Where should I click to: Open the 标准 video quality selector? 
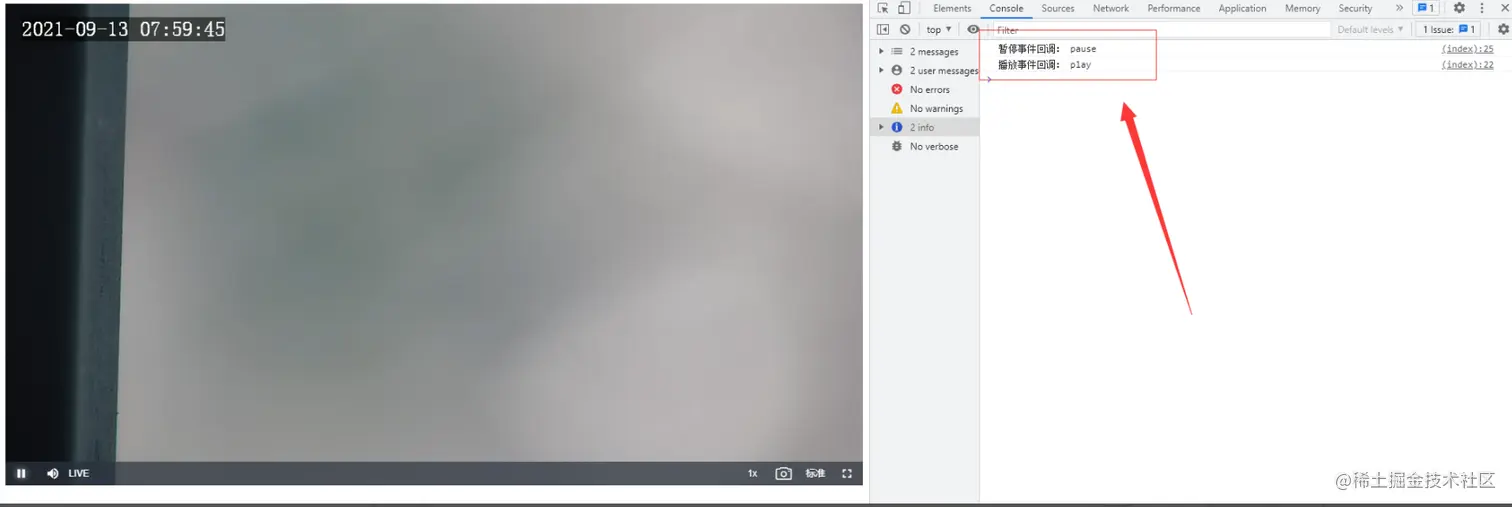pyautogui.click(x=815, y=473)
